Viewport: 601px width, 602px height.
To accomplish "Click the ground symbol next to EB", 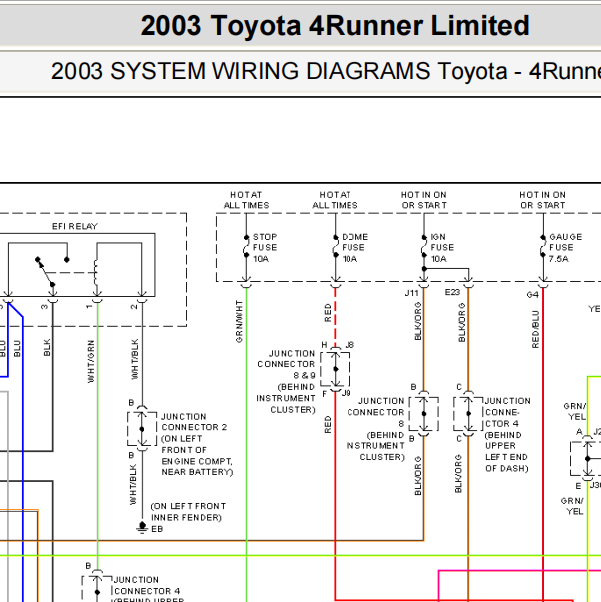I will tap(142, 528).
